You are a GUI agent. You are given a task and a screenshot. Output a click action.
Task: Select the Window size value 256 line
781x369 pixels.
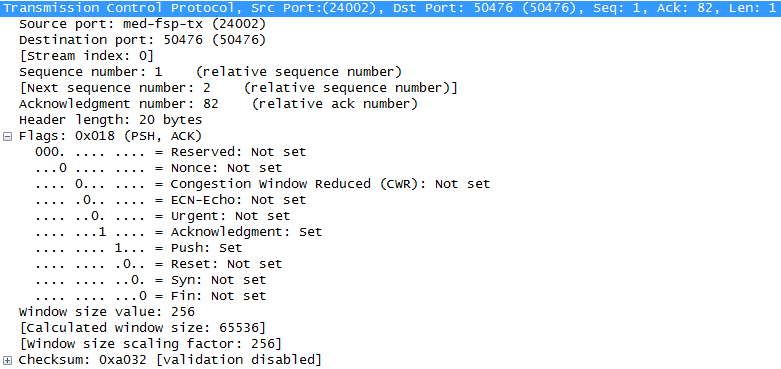click(x=107, y=312)
